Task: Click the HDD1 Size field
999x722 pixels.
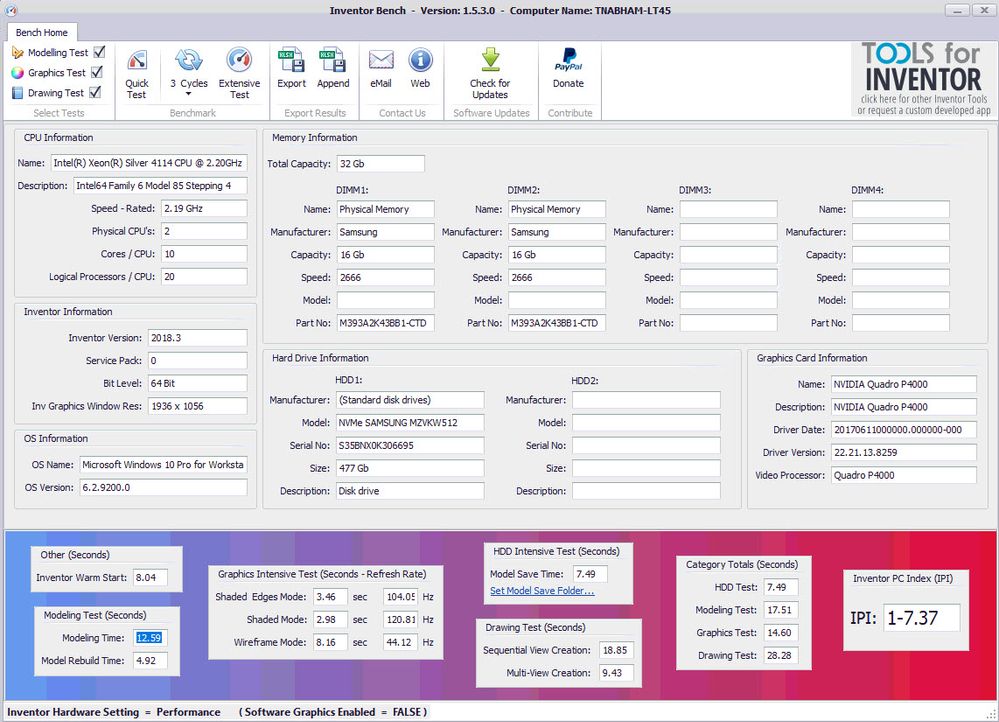Action: click(410, 468)
